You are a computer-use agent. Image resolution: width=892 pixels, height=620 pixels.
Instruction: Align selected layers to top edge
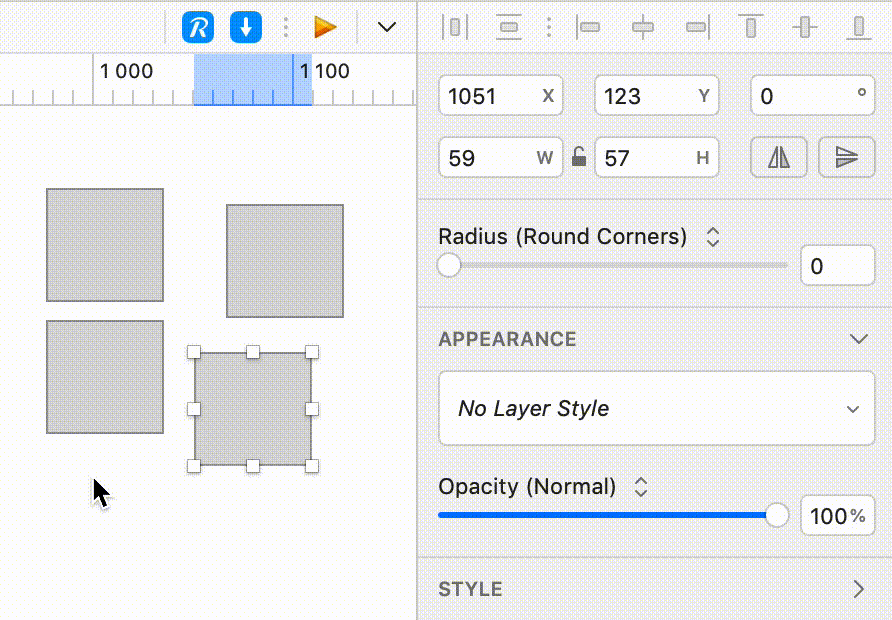pos(751,27)
